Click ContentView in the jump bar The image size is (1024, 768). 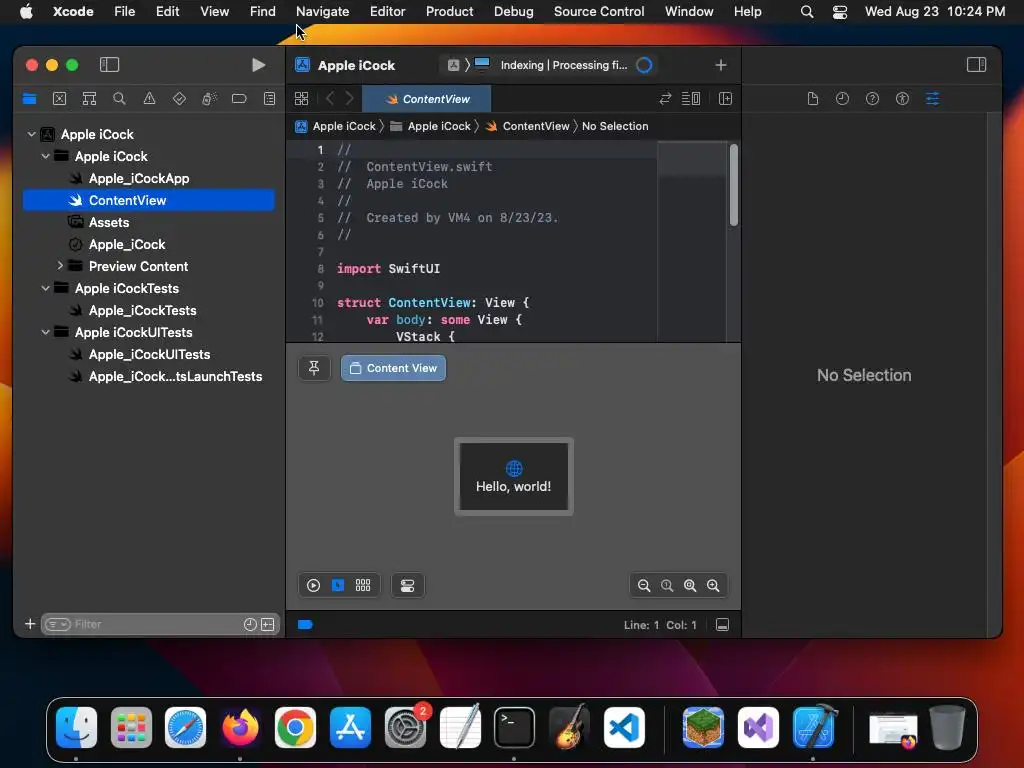click(x=528, y=126)
